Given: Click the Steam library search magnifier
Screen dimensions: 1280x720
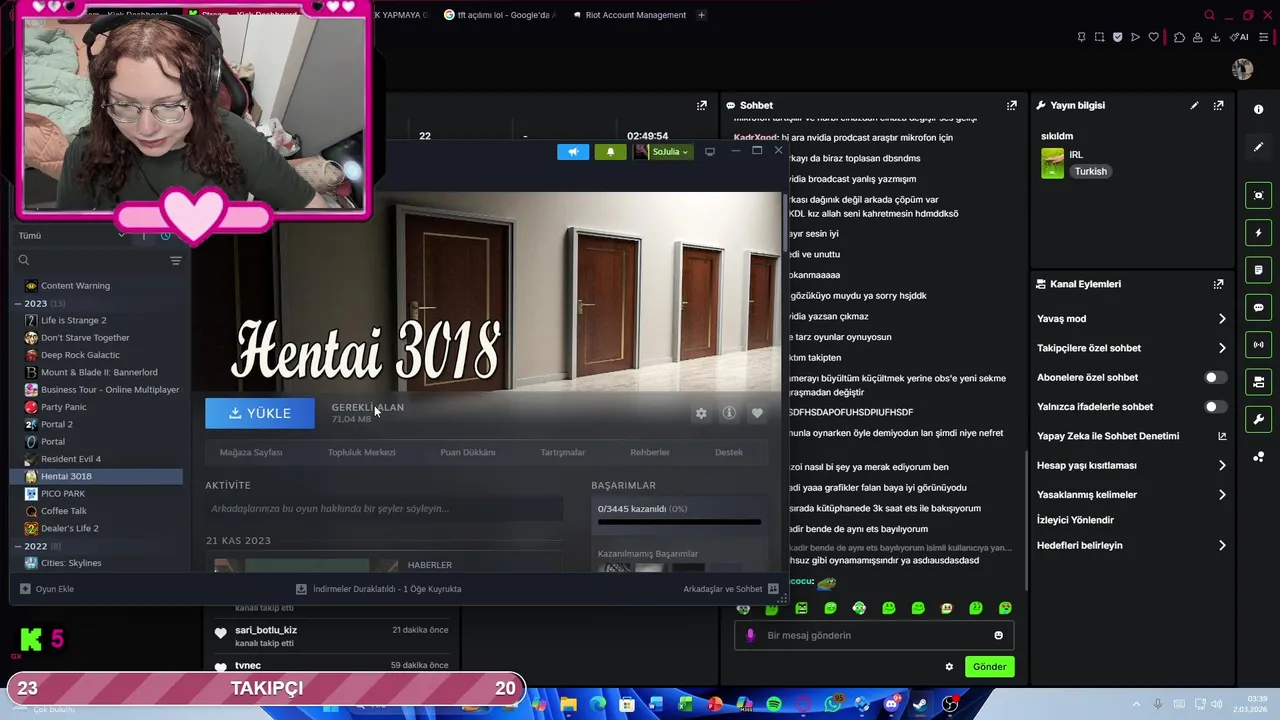Looking at the screenshot, I should coord(24,261).
